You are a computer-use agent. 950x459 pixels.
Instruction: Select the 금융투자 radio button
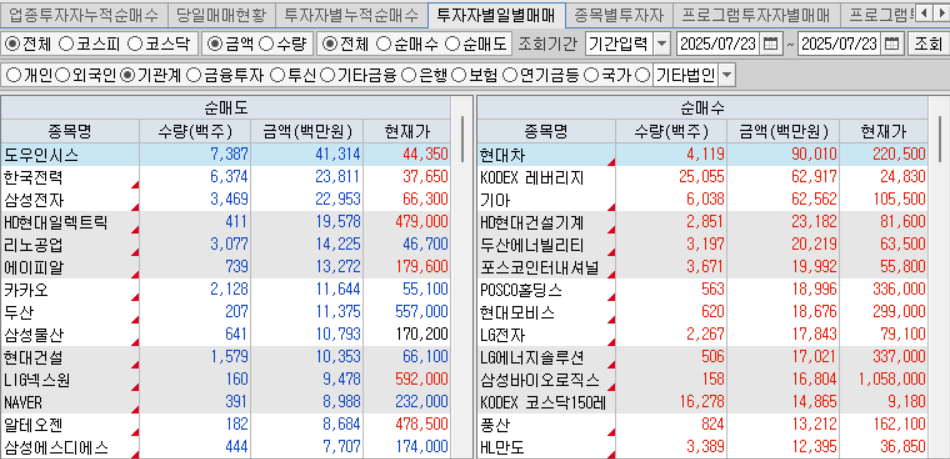pos(225,75)
